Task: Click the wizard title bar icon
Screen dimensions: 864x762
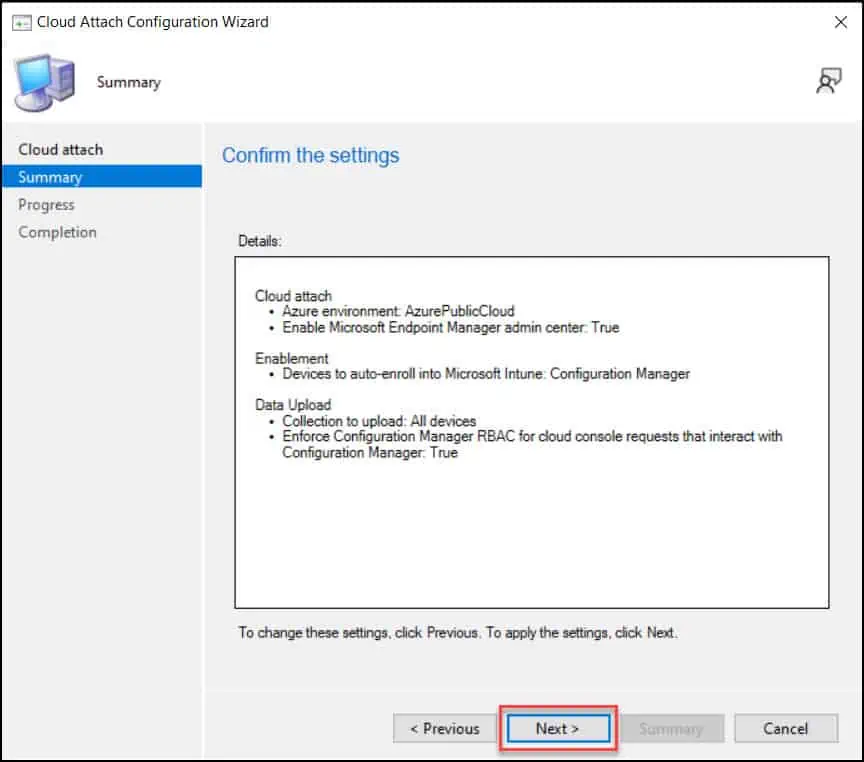Action: (x=21, y=23)
